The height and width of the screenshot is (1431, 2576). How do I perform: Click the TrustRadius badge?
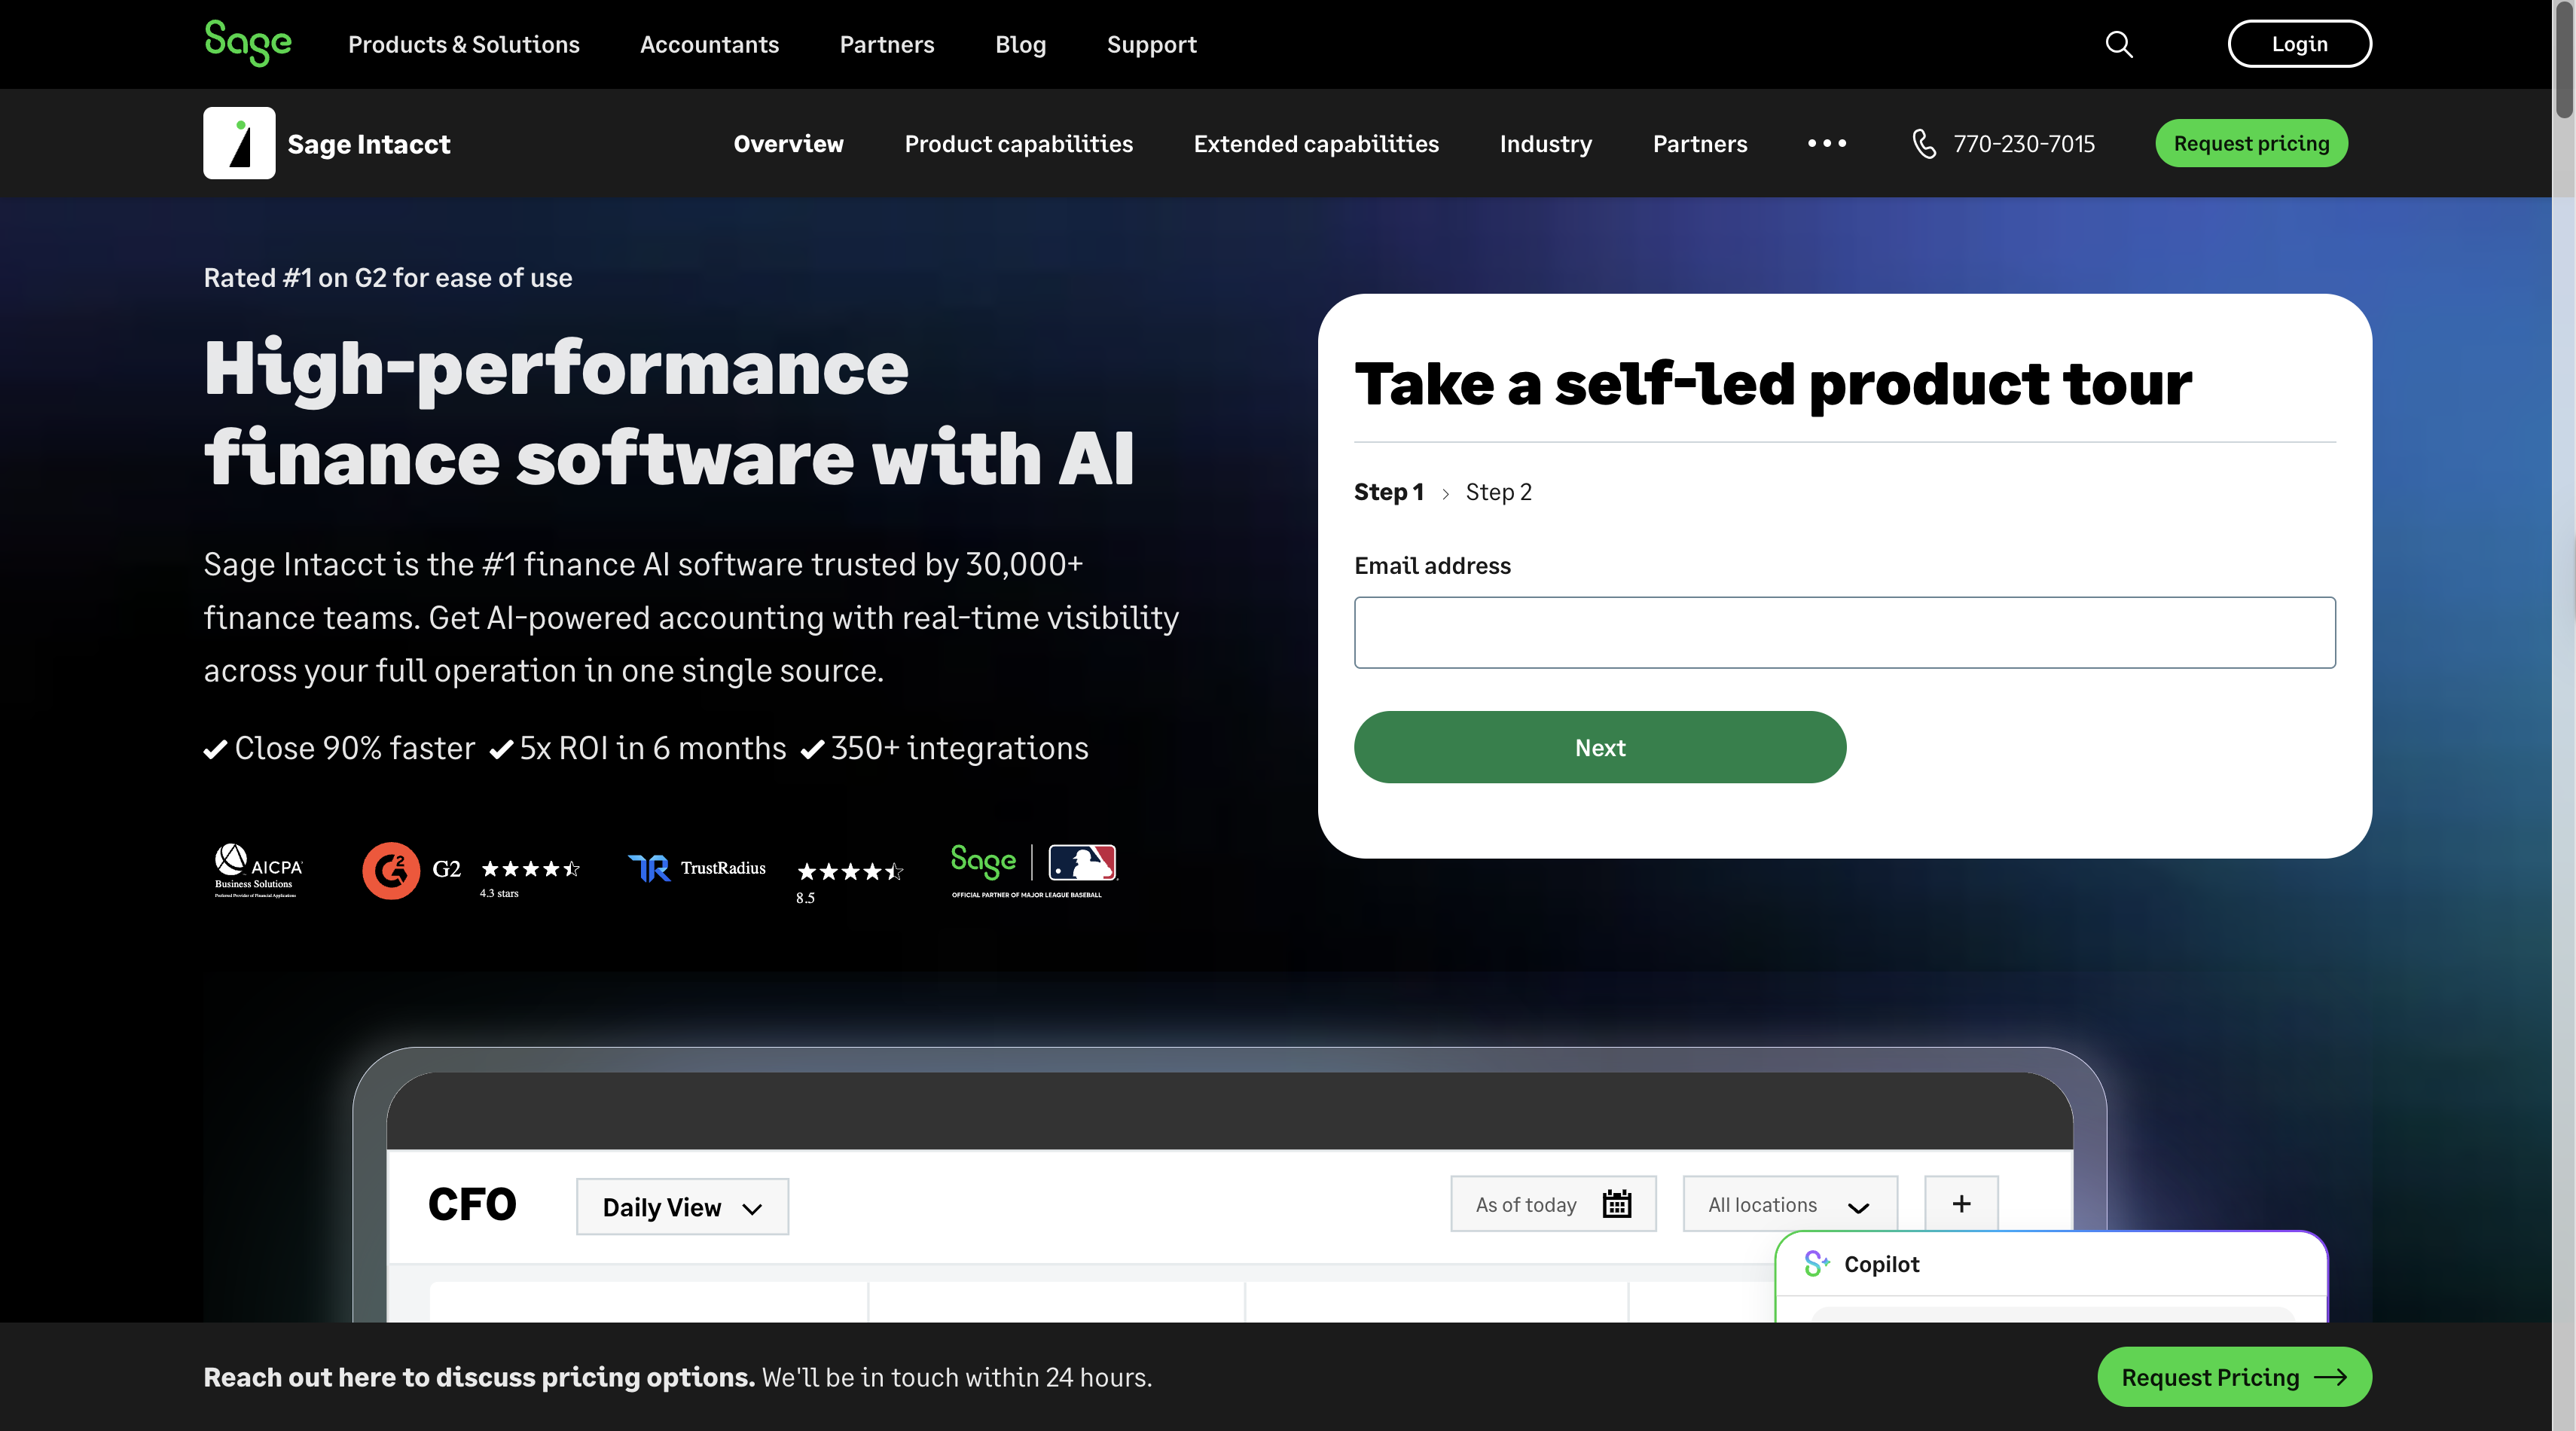pos(697,869)
